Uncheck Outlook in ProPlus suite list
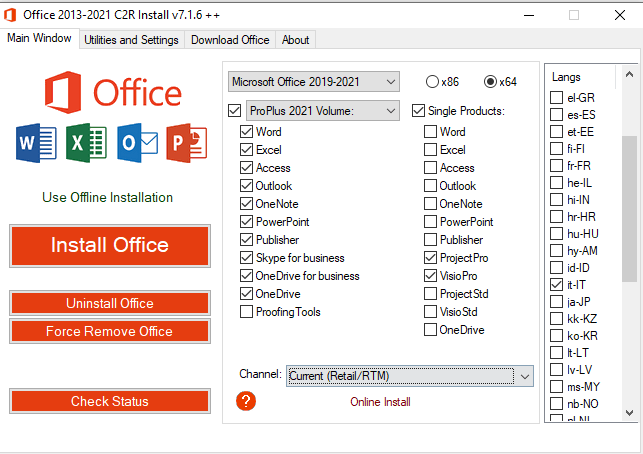The height and width of the screenshot is (454, 643). point(246,186)
